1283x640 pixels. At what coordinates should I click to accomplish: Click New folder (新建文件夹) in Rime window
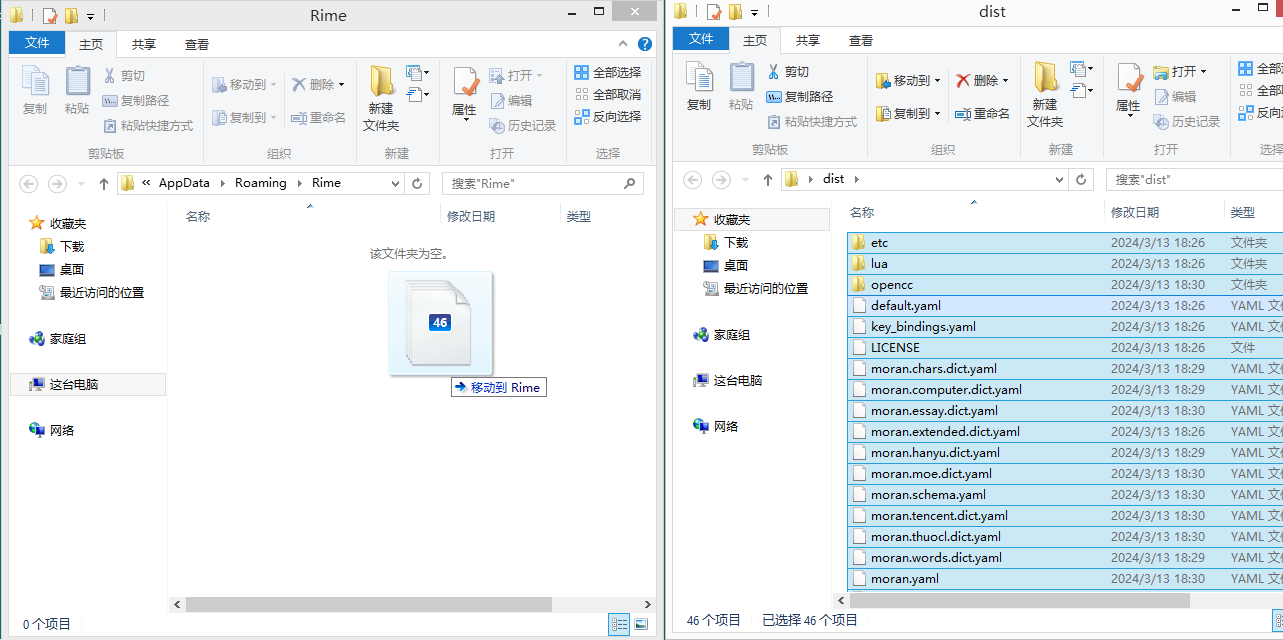[x=381, y=98]
